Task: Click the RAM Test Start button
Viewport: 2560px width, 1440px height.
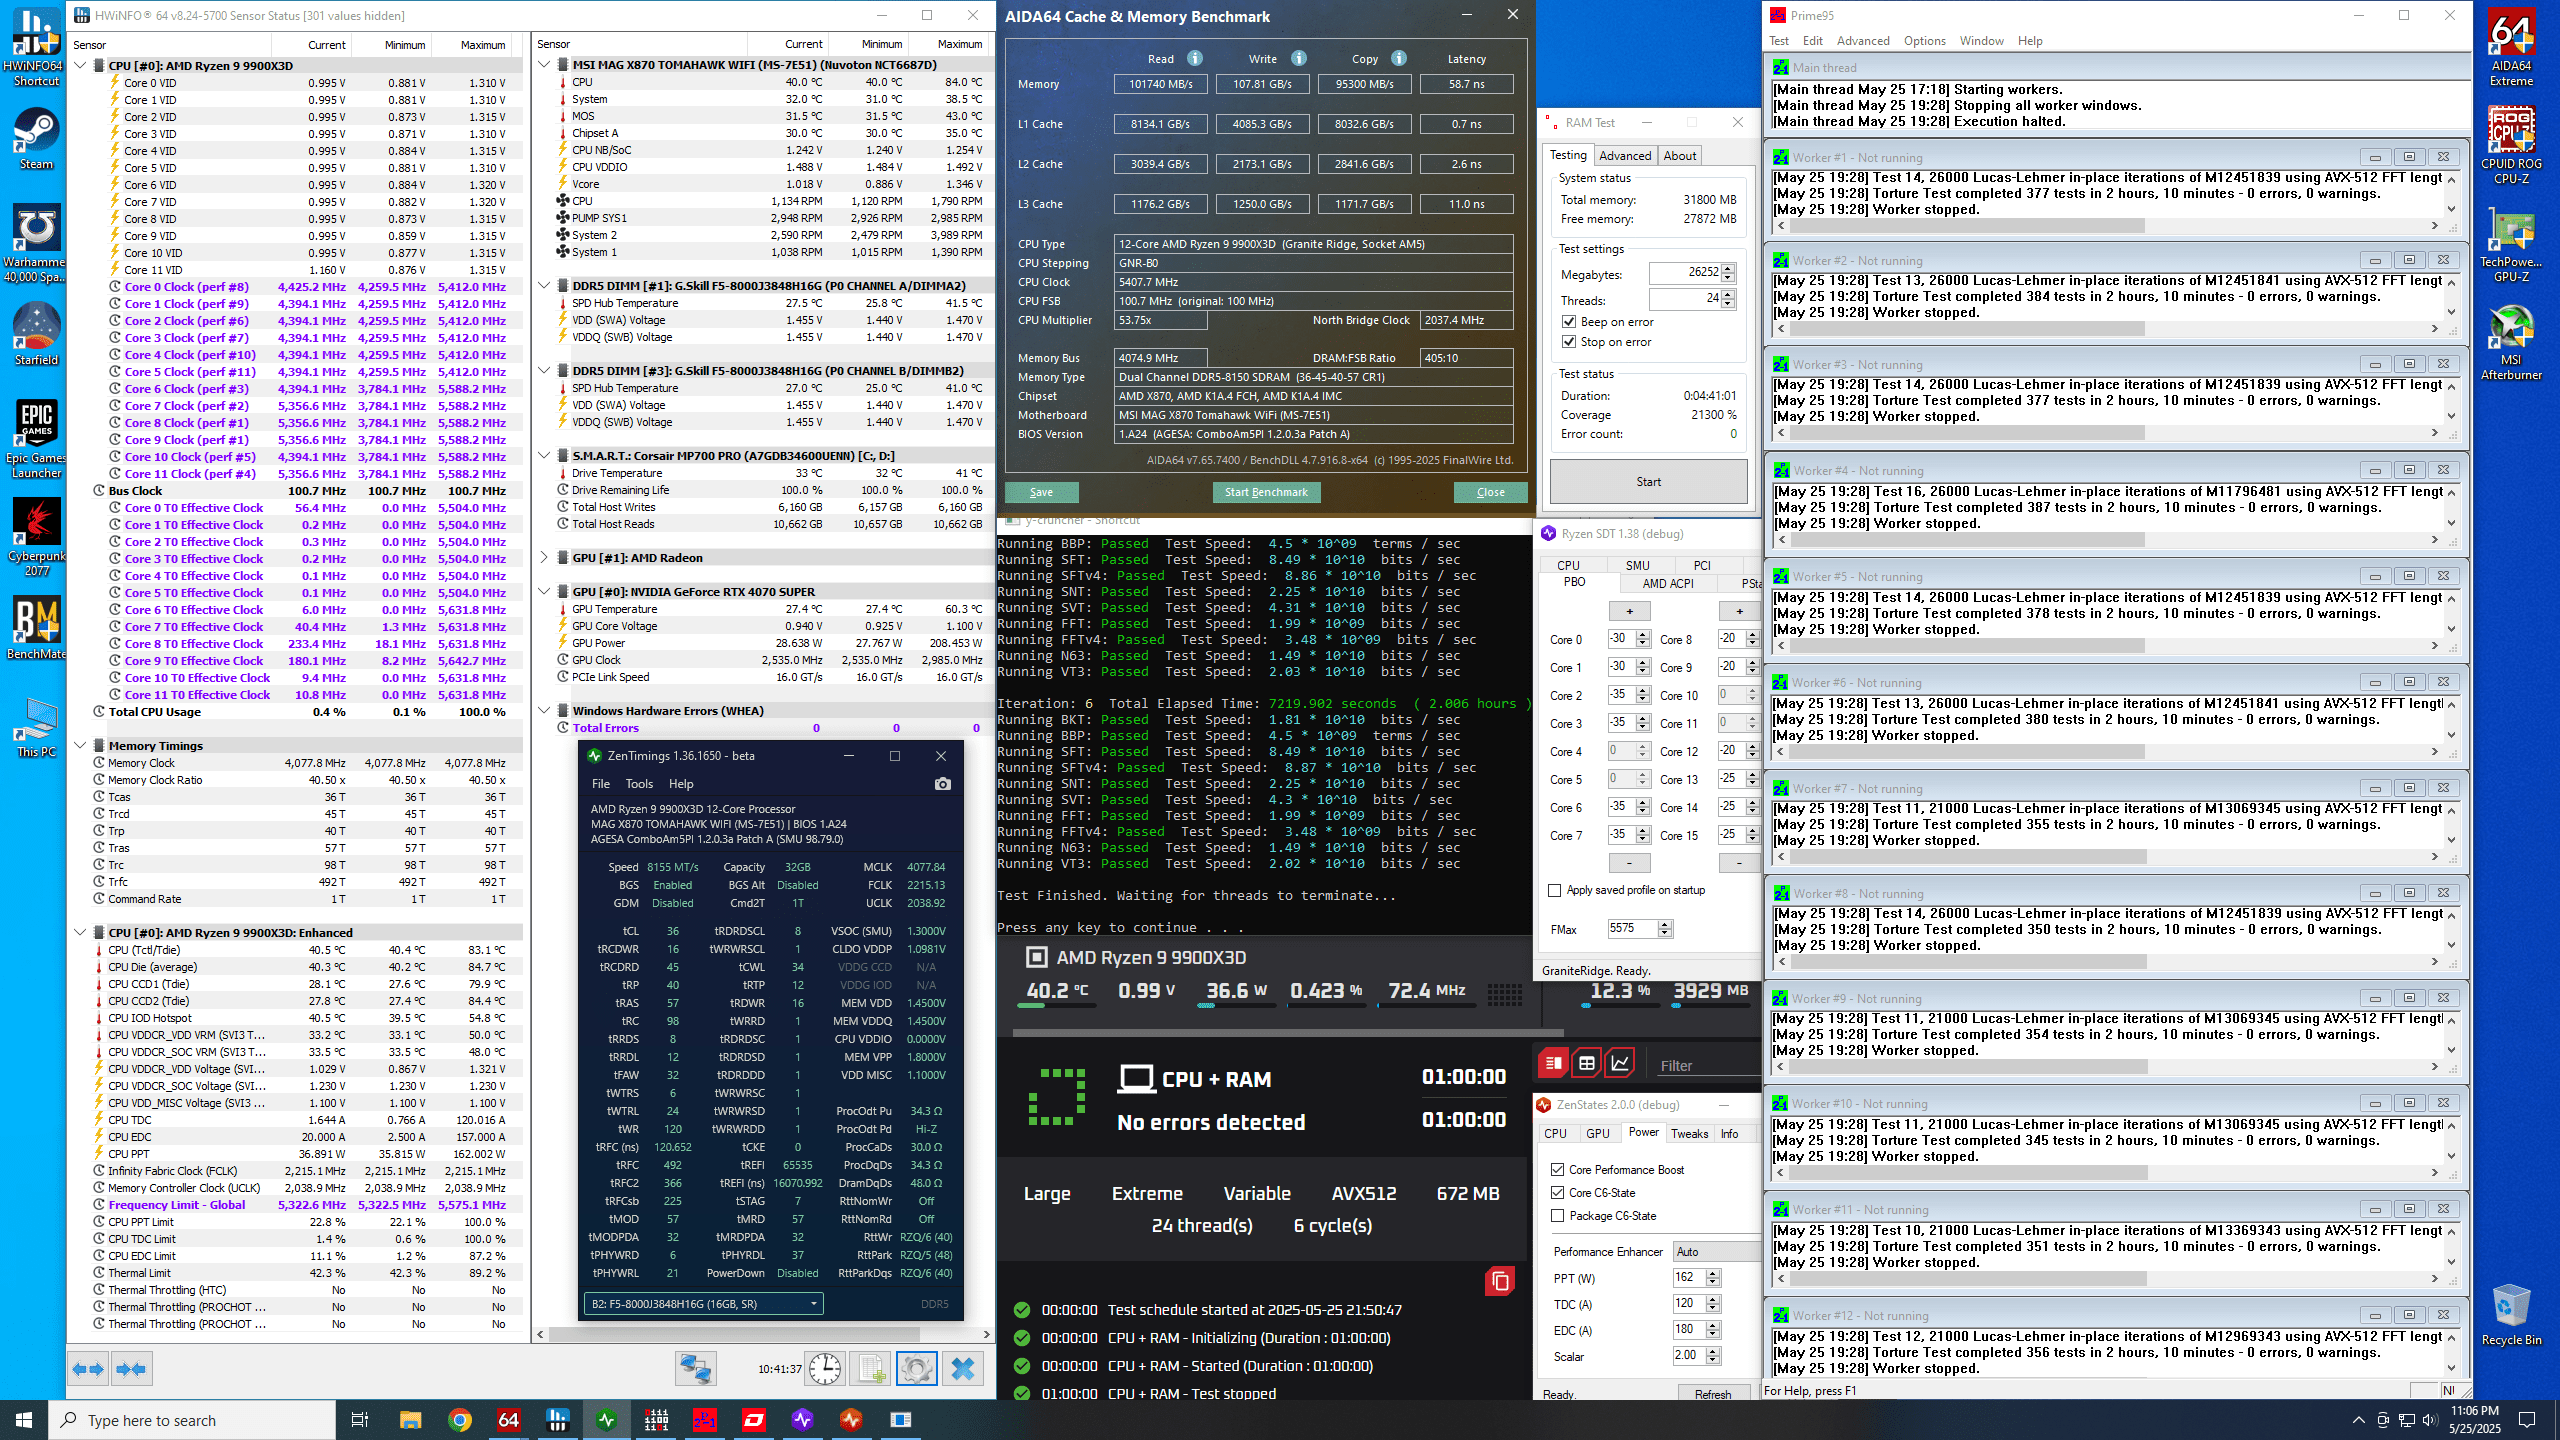Action: (1648, 482)
